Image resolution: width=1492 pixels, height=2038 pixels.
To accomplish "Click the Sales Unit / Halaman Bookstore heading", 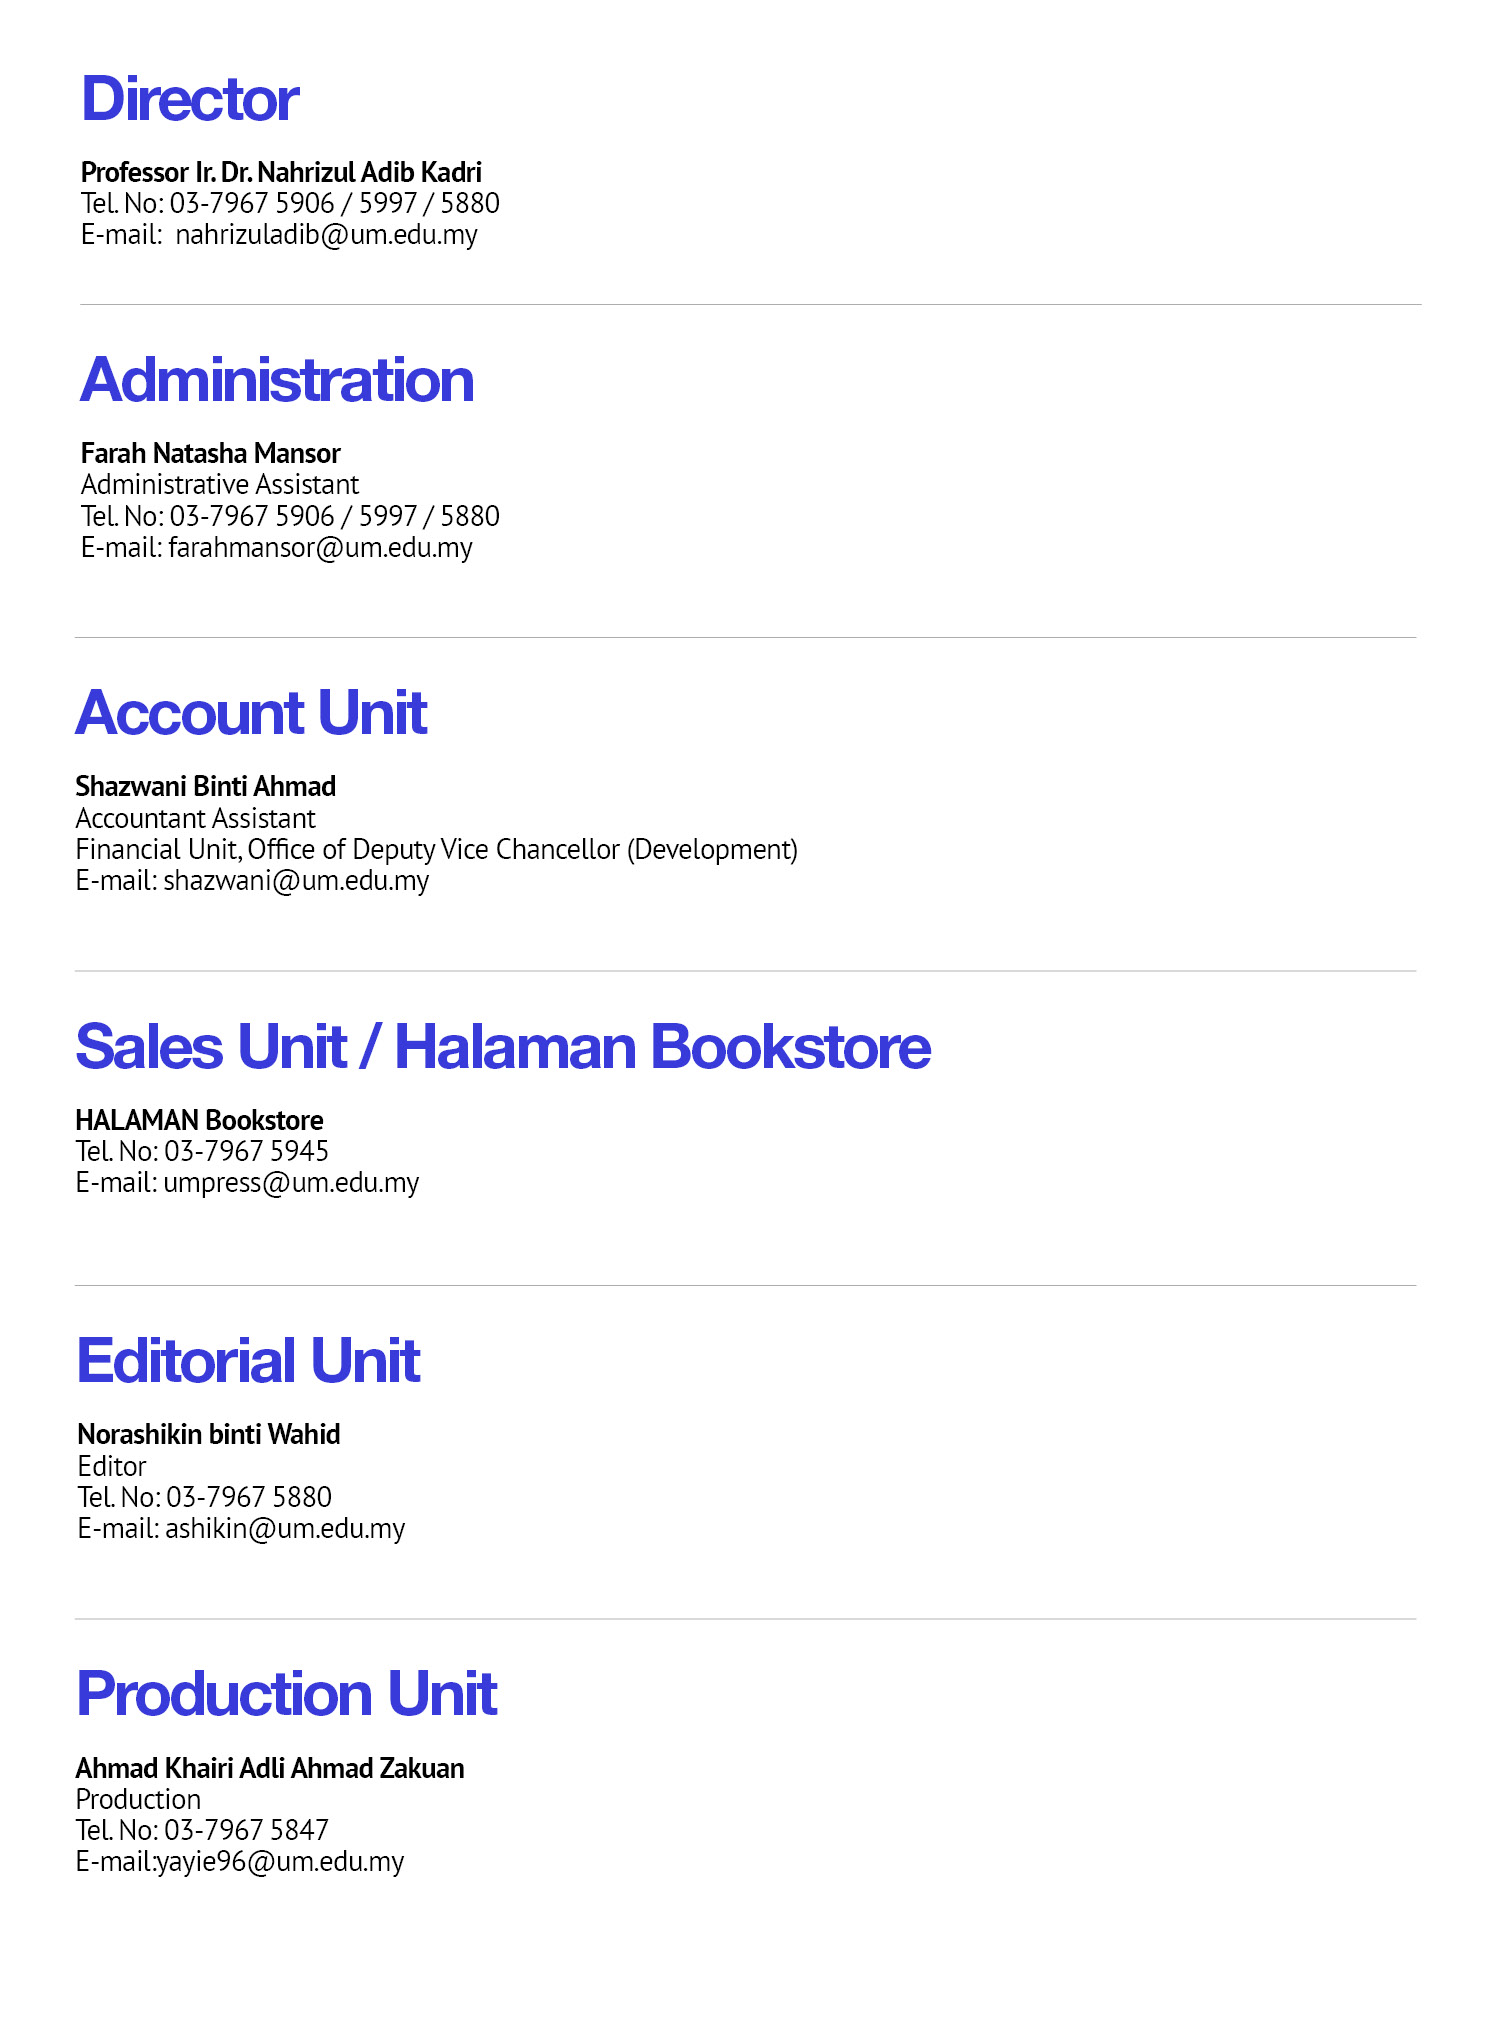I will [x=503, y=1047].
